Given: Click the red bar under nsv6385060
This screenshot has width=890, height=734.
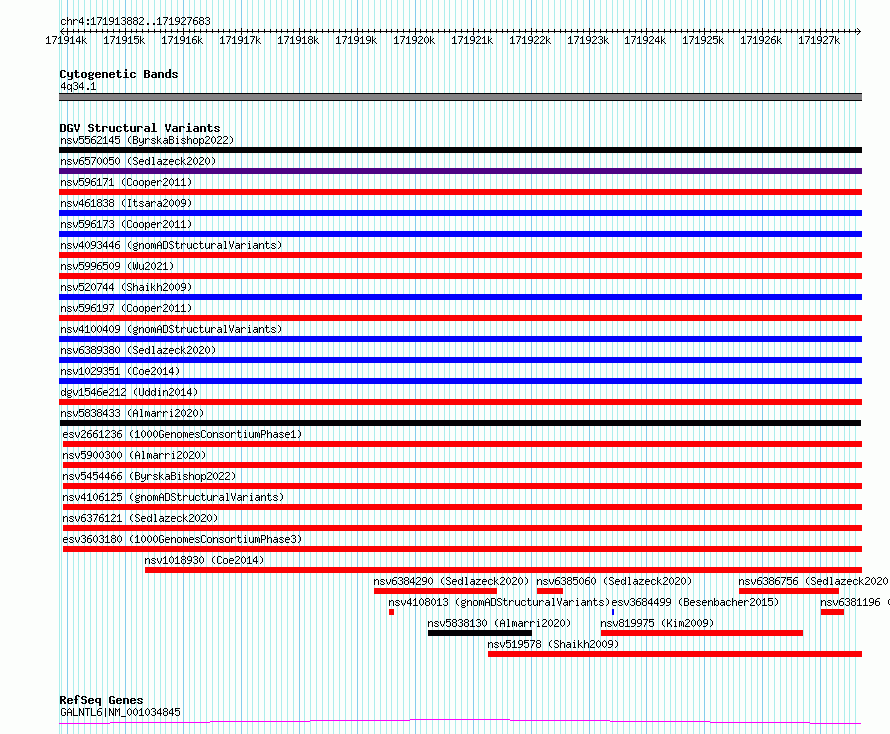Looking at the screenshot, I should tap(549, 591).
